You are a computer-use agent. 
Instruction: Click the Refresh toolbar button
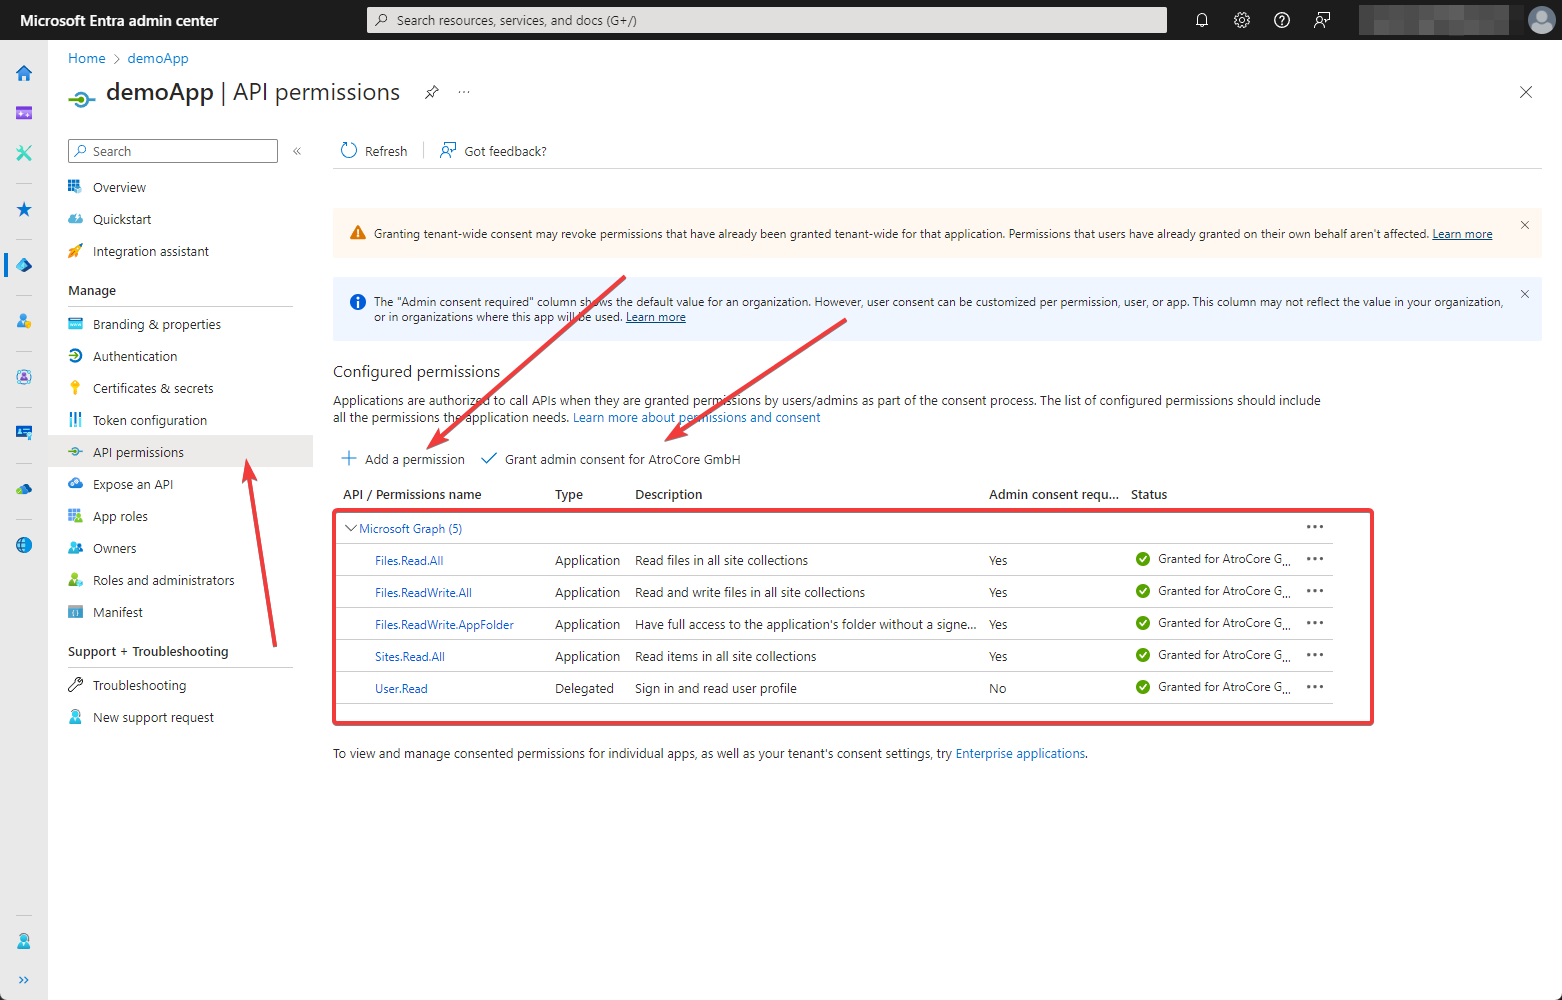click(374, 151)
